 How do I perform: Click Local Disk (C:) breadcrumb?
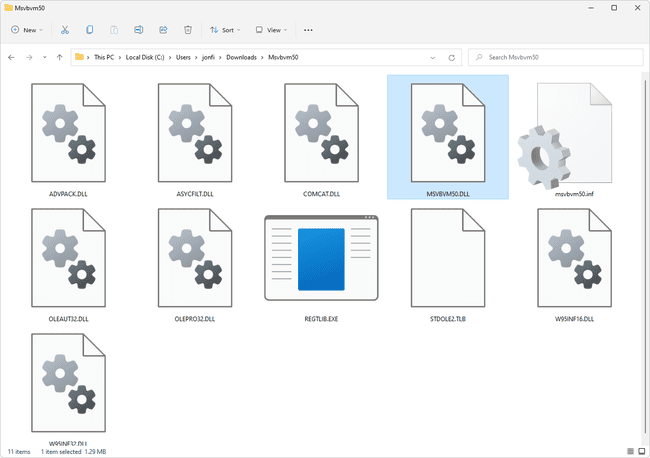point(145,57)
